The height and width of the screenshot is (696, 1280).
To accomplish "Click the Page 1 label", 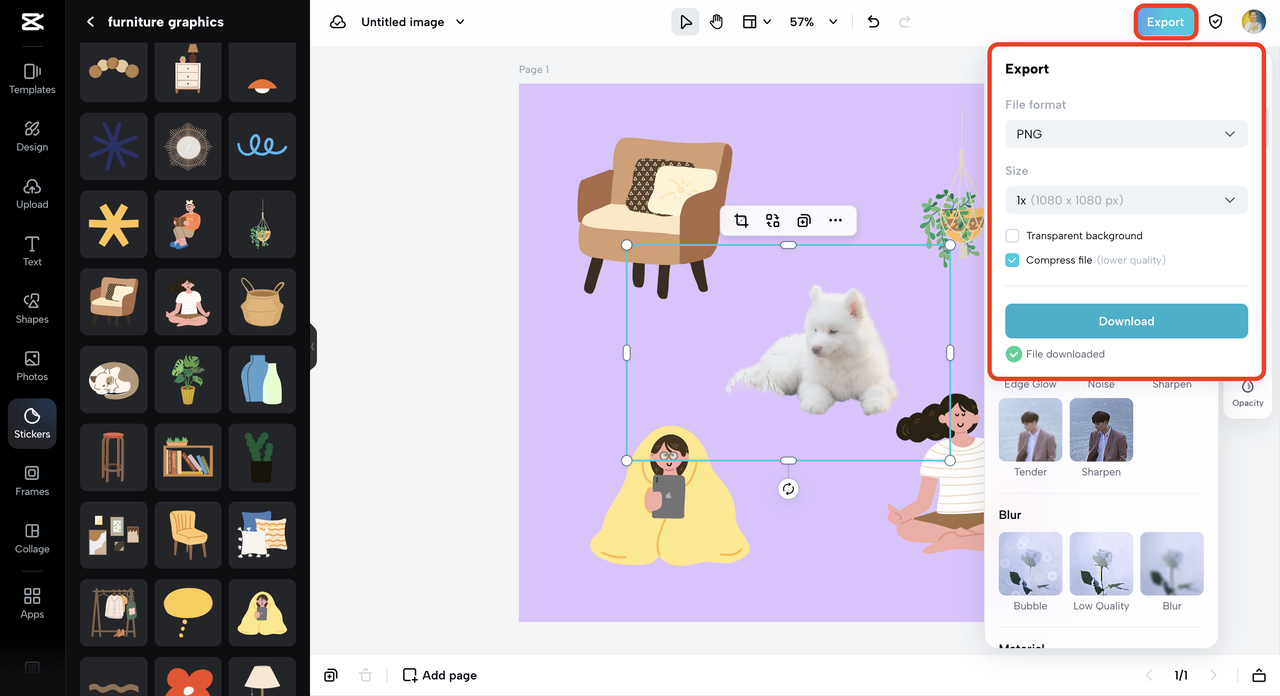I will (534, 70).
